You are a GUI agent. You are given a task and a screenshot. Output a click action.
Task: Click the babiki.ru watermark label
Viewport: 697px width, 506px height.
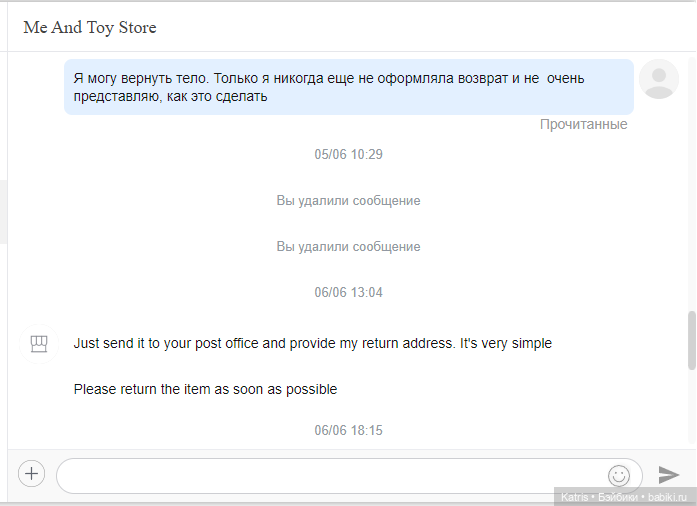tap(625, 497)
